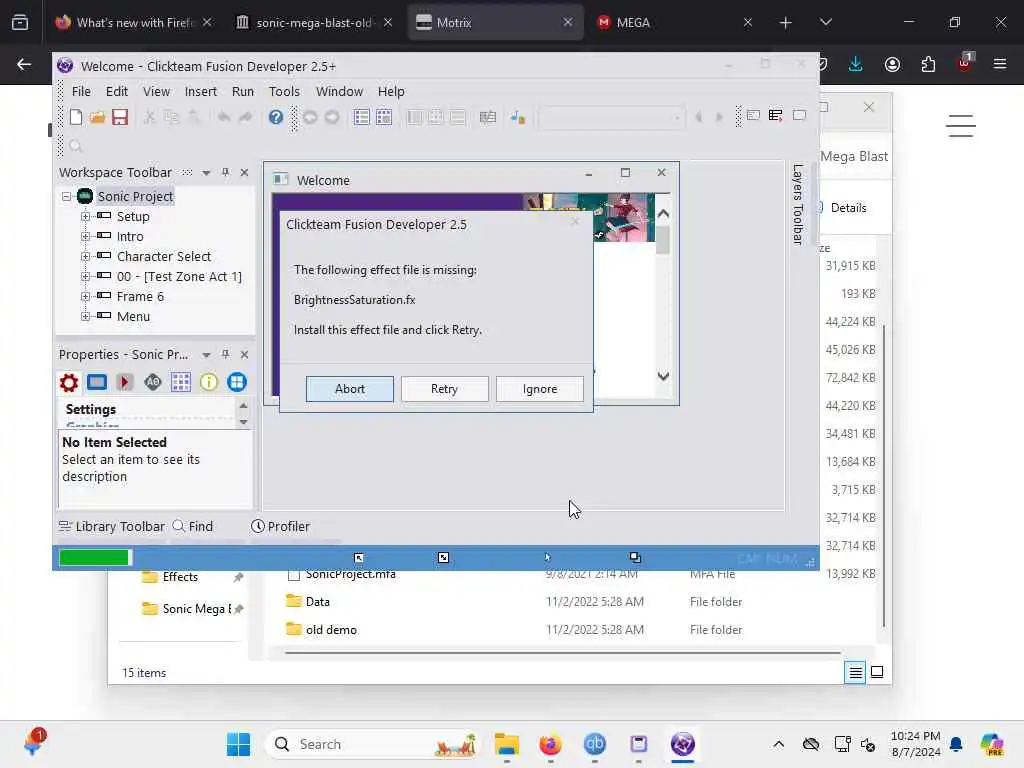Open the Library Toolbar tab
Viewport: 1024px width, 768px height.
pos(112,526)
